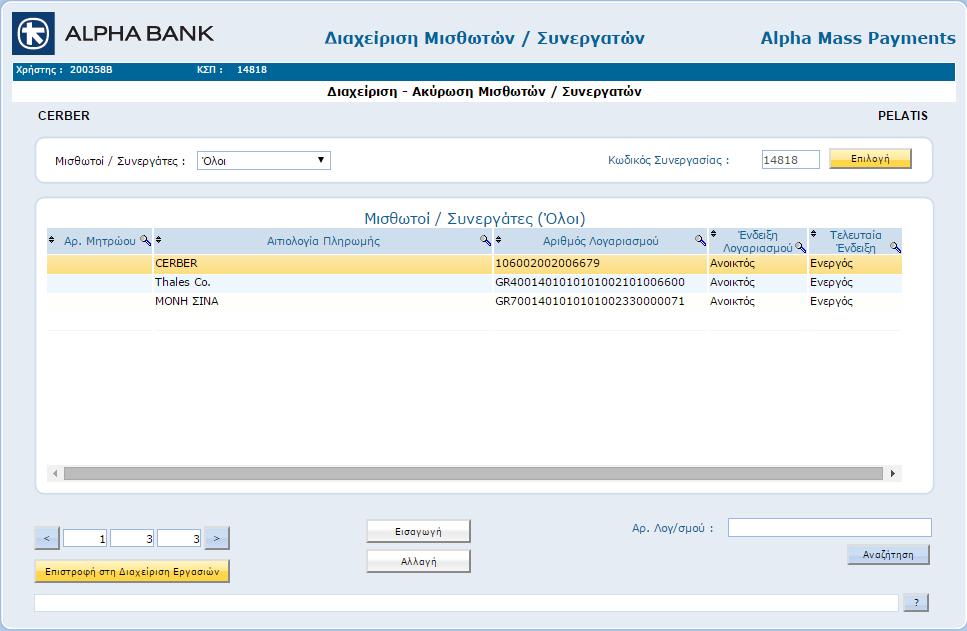Screen dimensions: 967x631
Task: Click the table scrollbar left arrow
Action: coord(55,473)
